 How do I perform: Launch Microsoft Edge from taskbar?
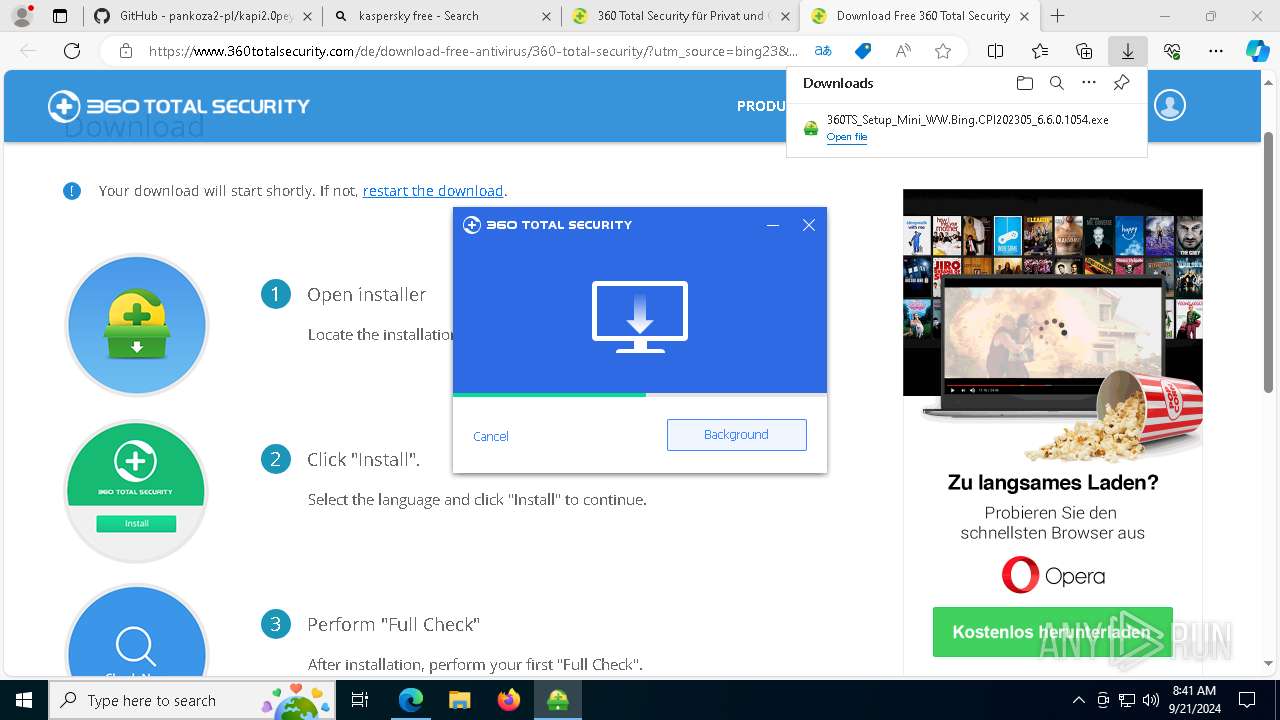pyautogui.click(x=411, y=700)
